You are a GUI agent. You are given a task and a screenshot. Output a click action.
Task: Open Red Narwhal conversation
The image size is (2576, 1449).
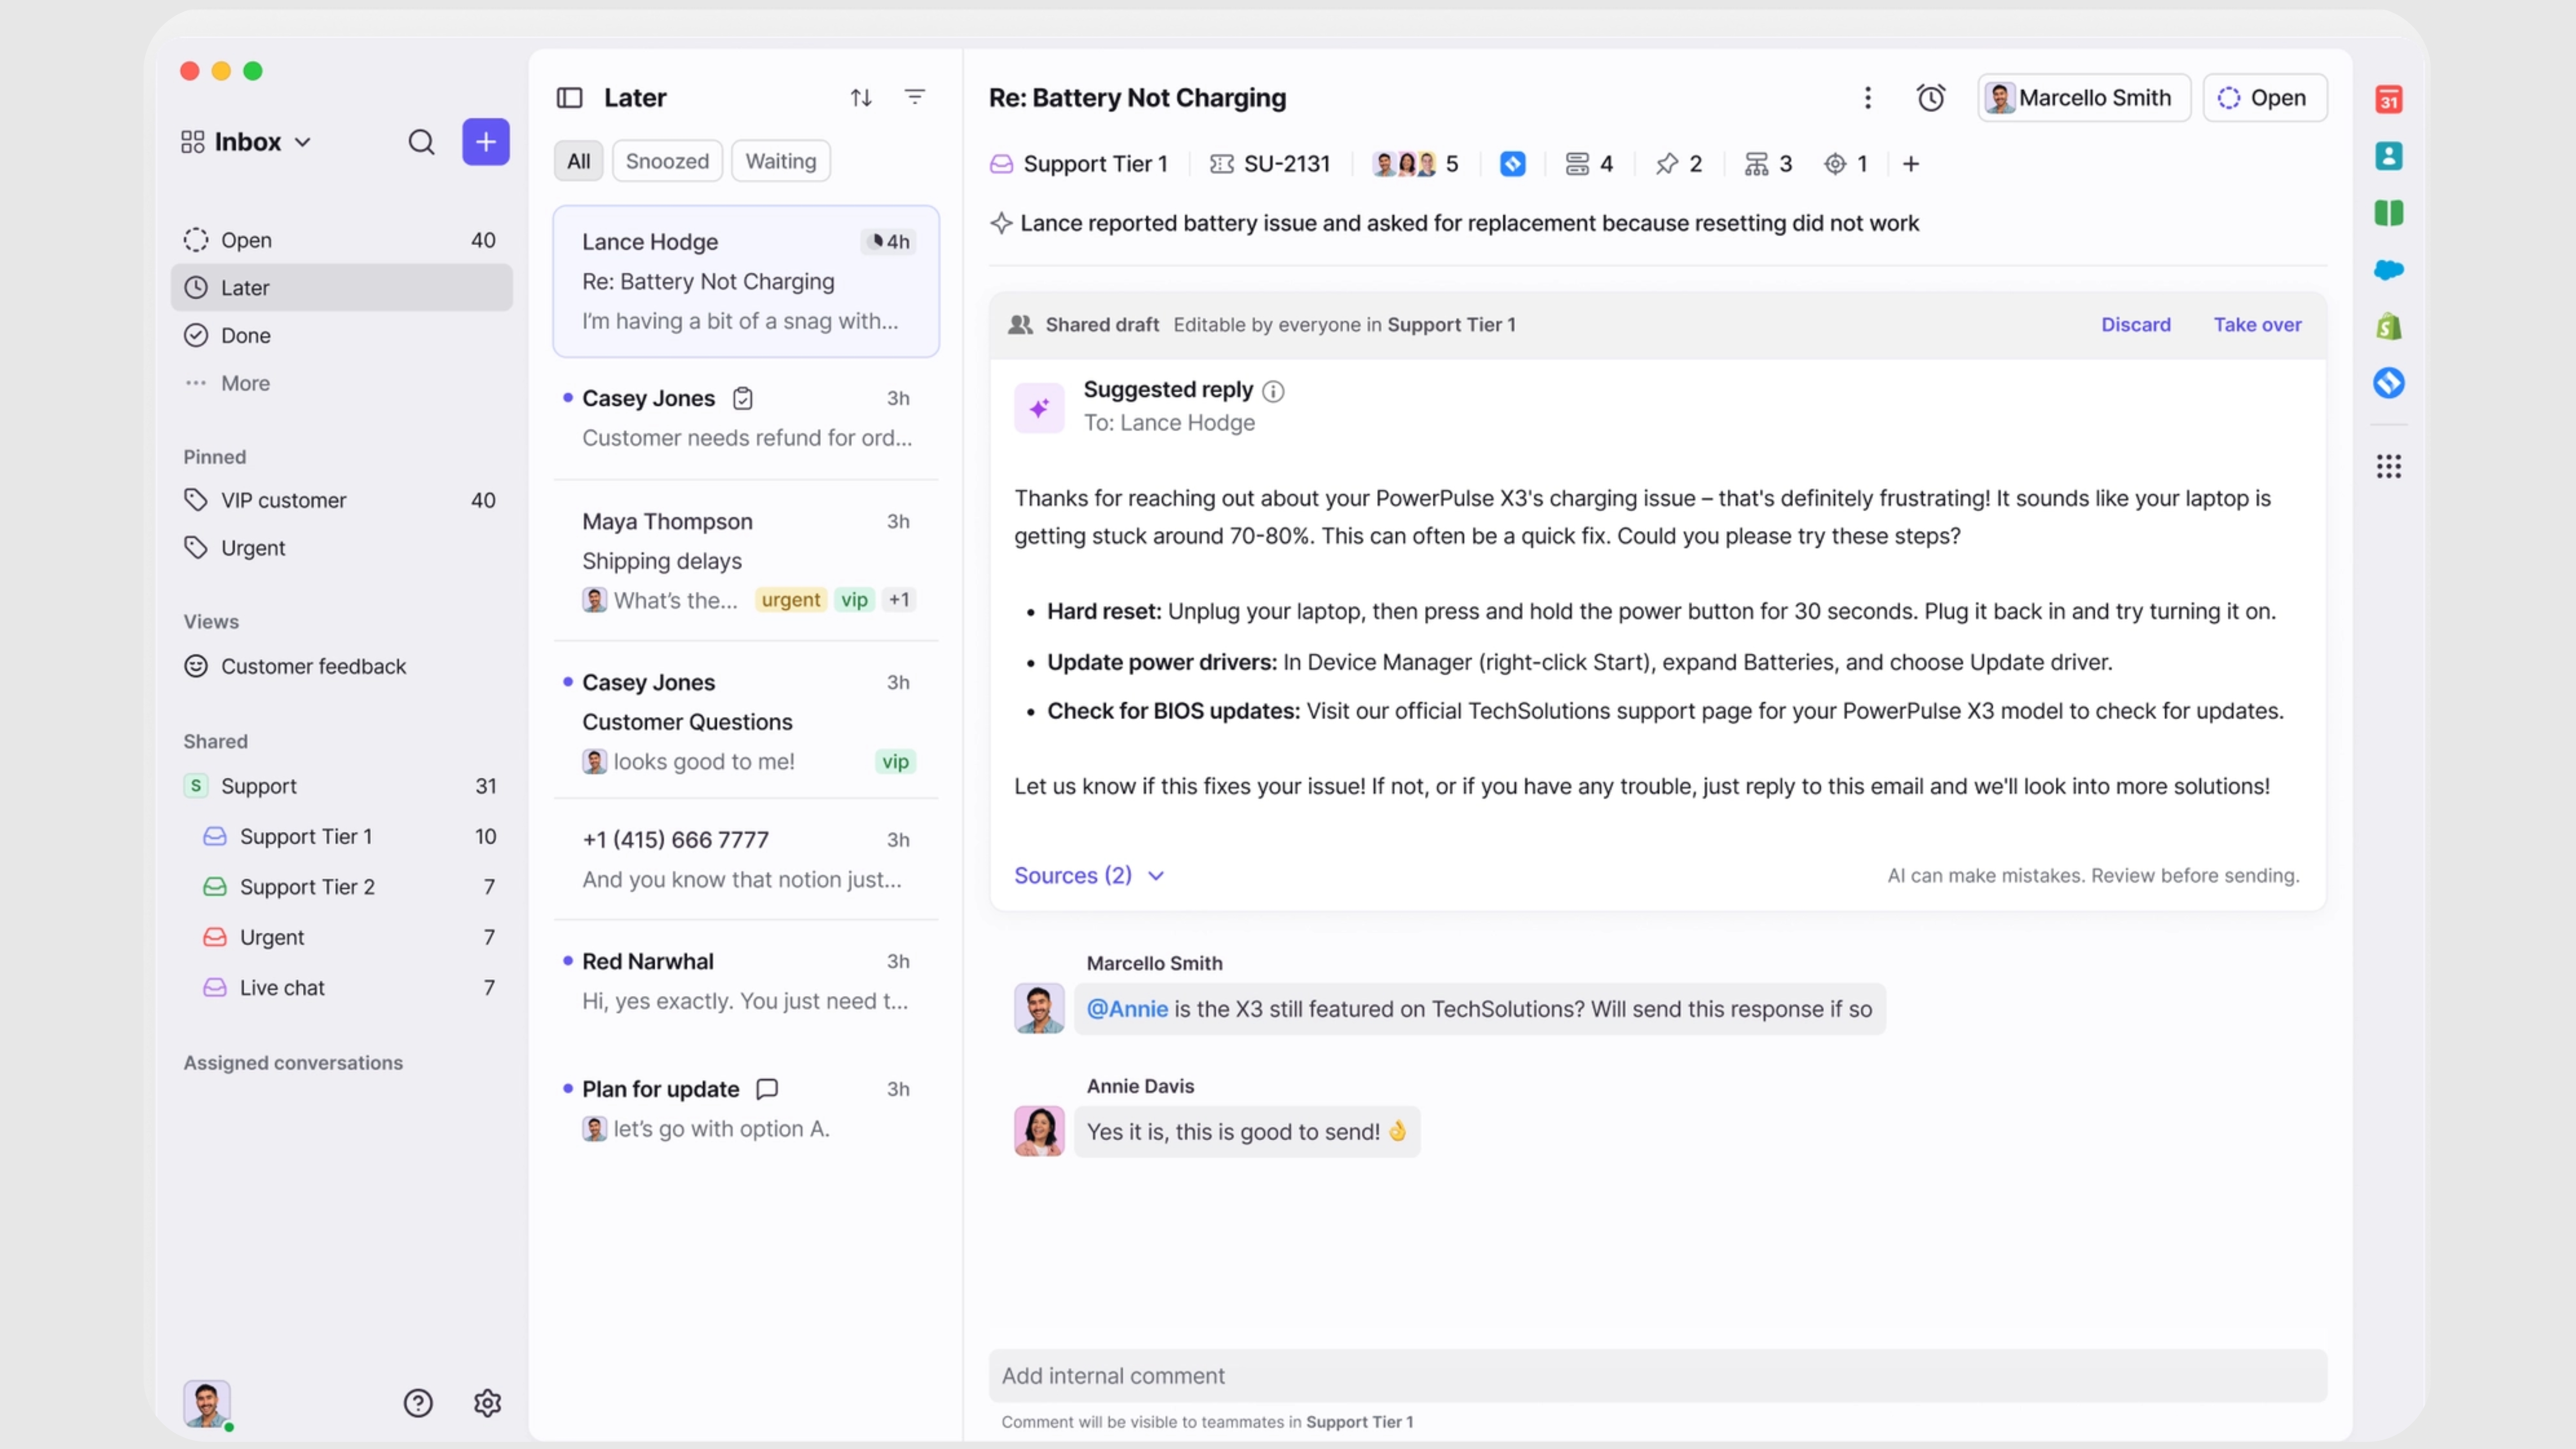click(746, 981)
